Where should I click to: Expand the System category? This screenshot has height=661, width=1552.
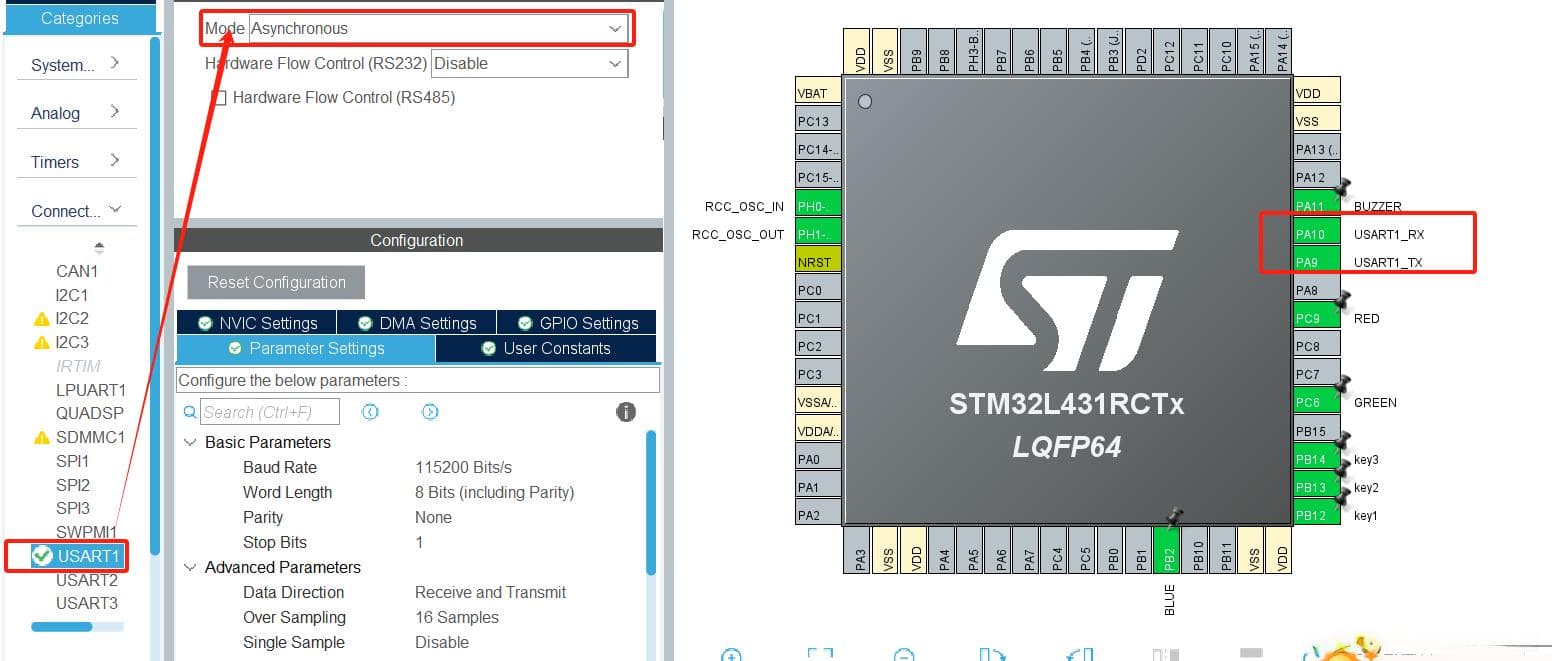click(x=76, y=65)
